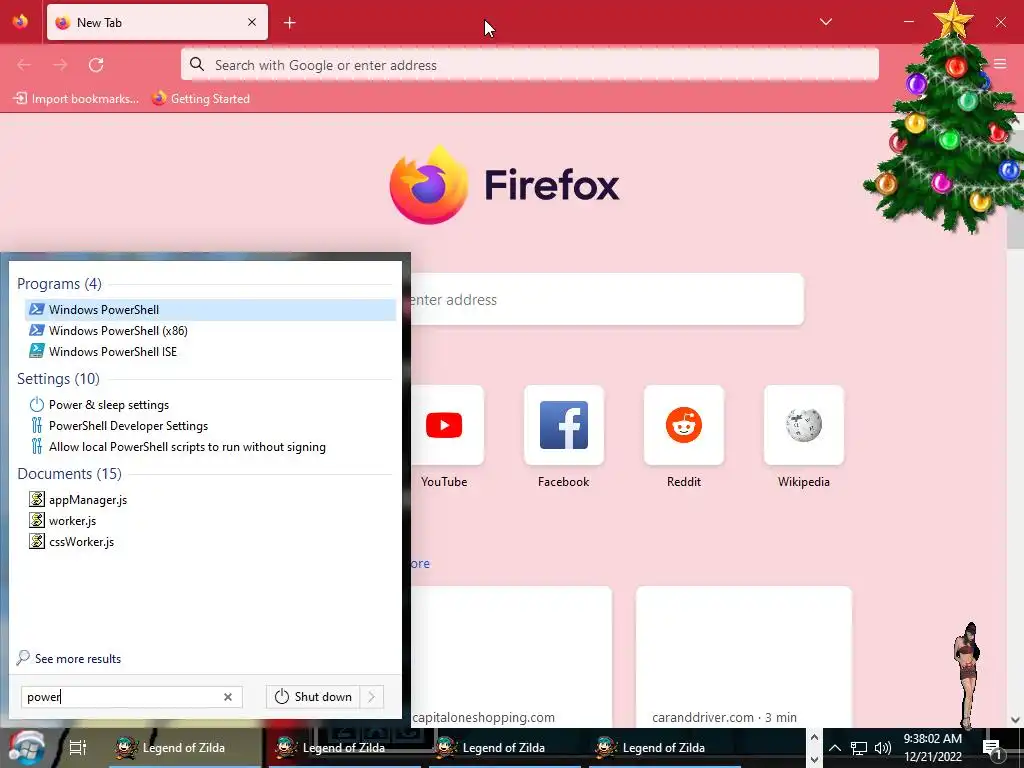The width and height of the screenshot is (1024, 768).
Task: Switch to third Legend of Zilda taskbar window
Action: point(505,748)
